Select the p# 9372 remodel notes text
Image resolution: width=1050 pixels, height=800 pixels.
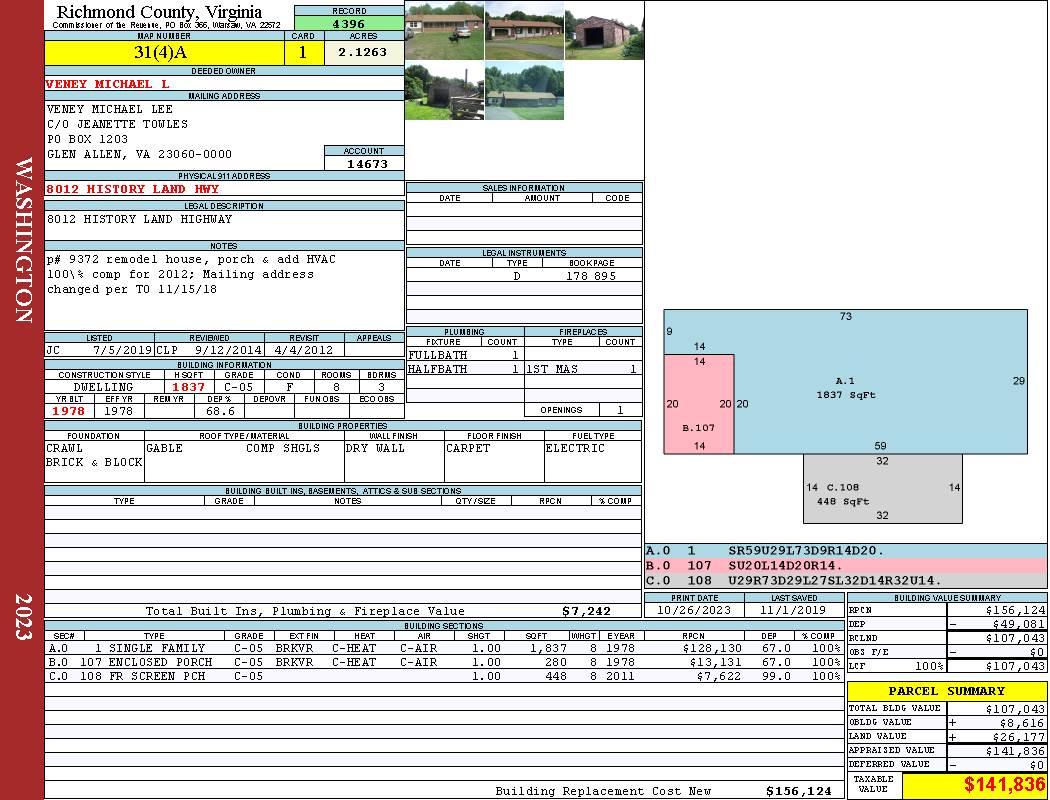191,274
